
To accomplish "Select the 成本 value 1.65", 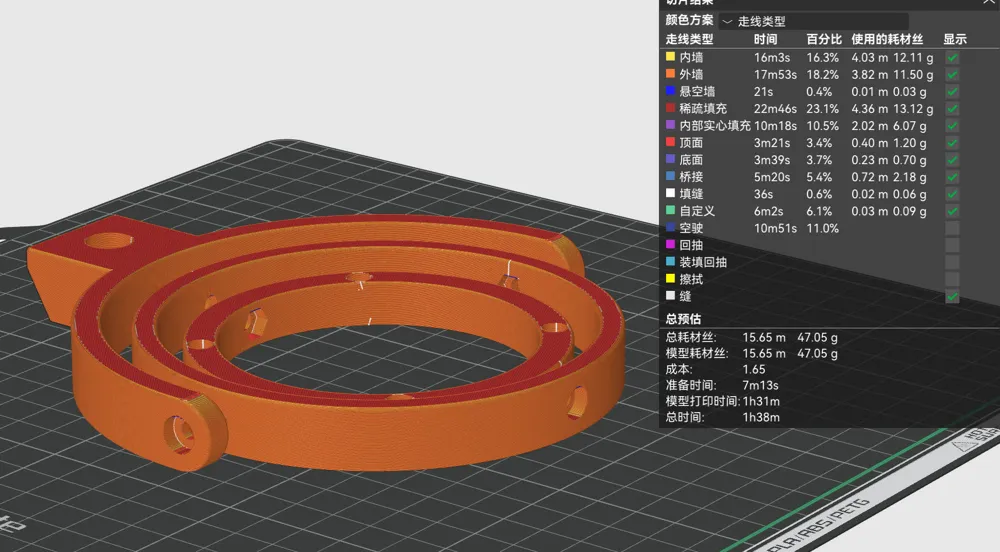I will pos(754,370).
